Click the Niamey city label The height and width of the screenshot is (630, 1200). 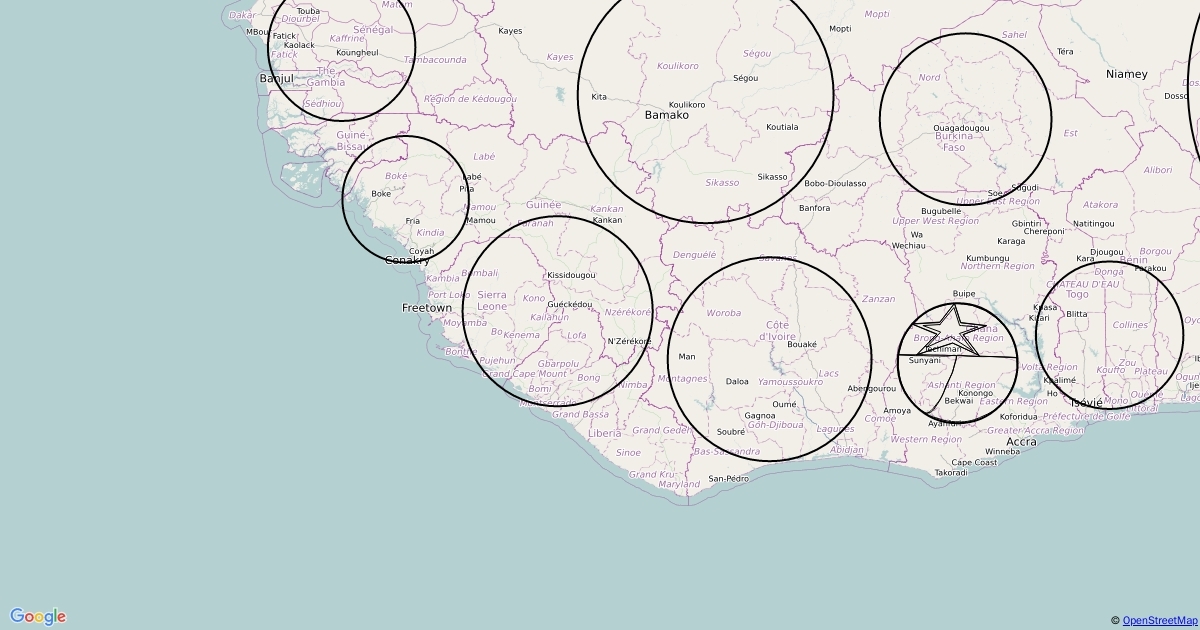[x=1126, y=74]
